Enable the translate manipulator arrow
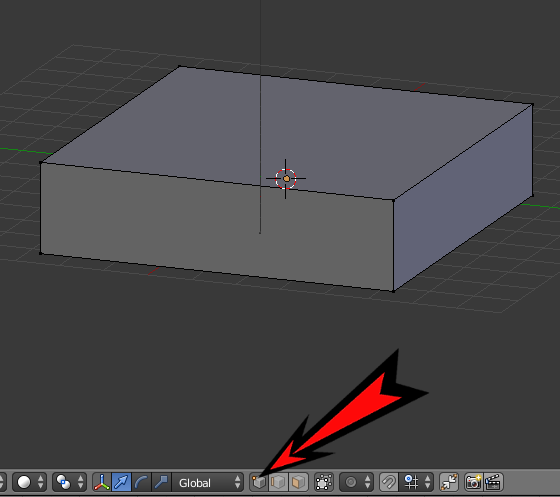This screenshot has height=497, width=560. [x=121, y=482]
